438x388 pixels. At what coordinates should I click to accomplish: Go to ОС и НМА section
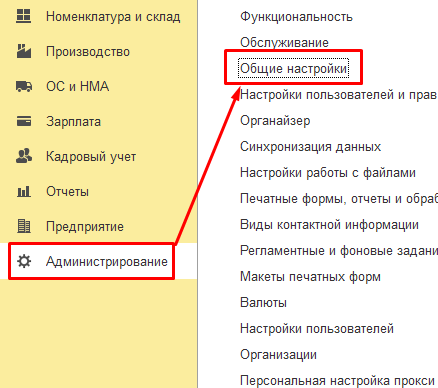(77, 86)
